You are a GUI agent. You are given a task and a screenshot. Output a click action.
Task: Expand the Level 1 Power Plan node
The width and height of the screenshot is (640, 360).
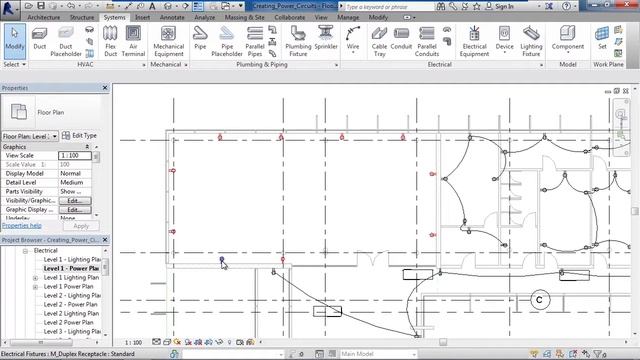click(36, 287)
